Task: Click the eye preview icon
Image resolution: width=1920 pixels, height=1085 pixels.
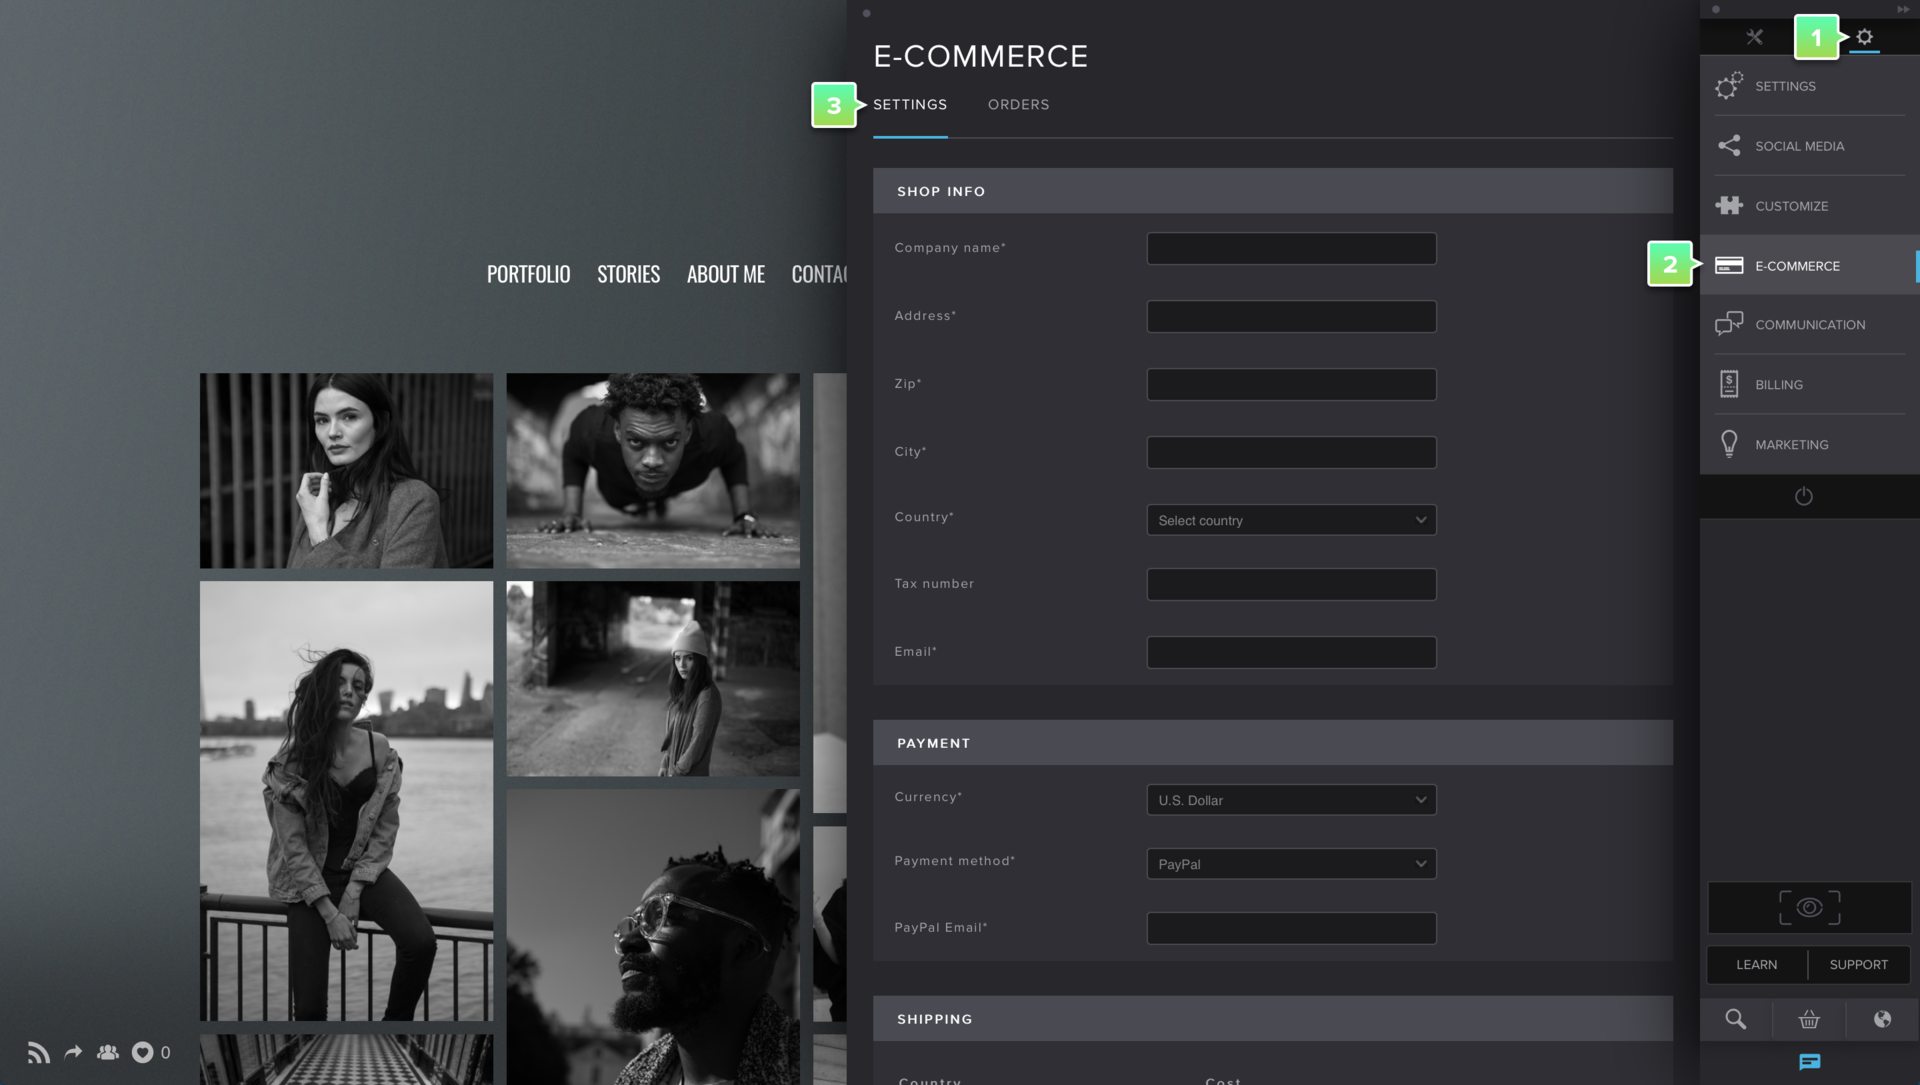Action: (1809, 907)
